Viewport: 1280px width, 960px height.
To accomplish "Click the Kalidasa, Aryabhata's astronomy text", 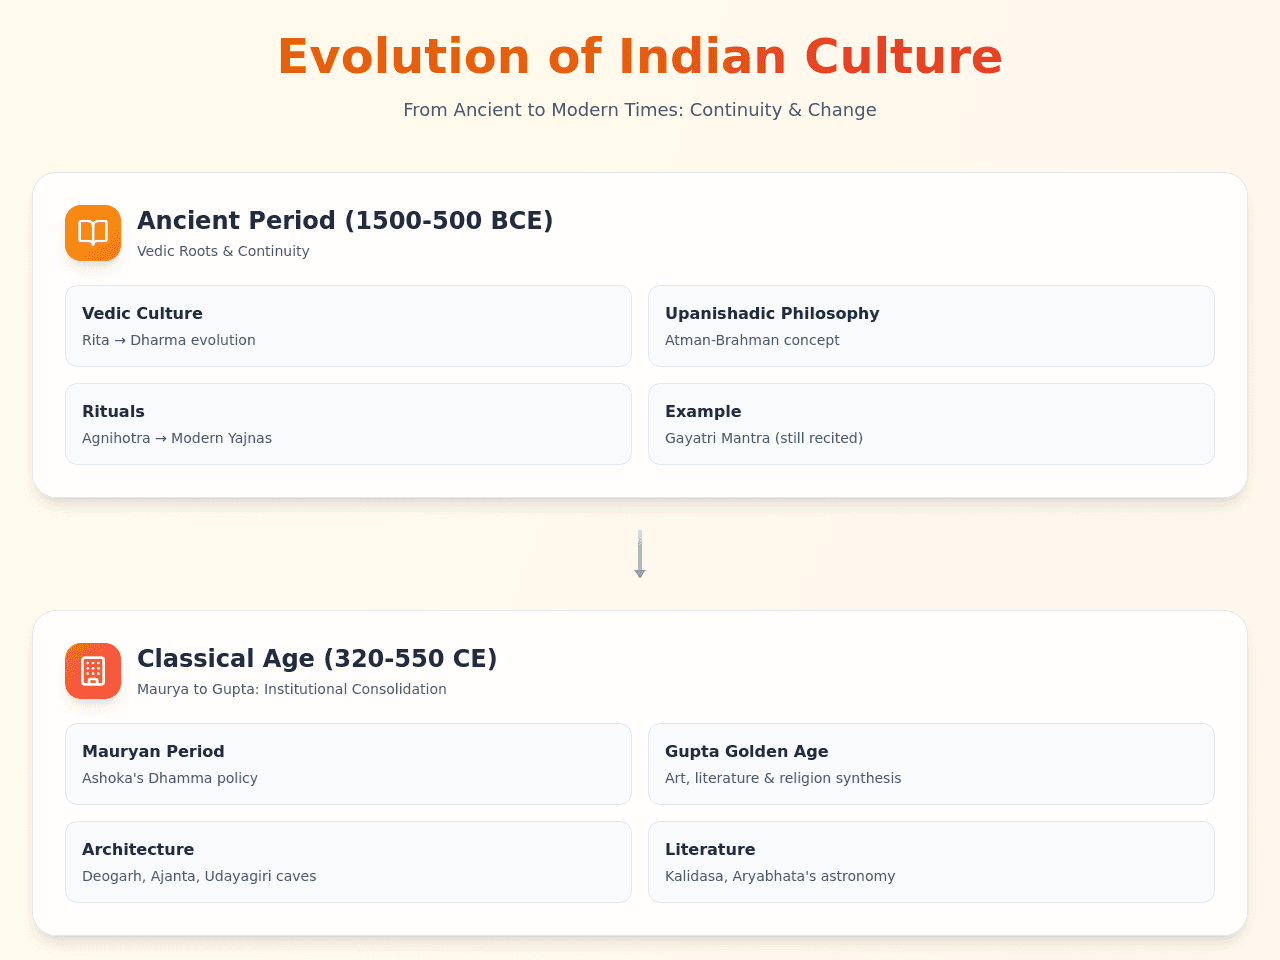I will [x=780, y=876].
